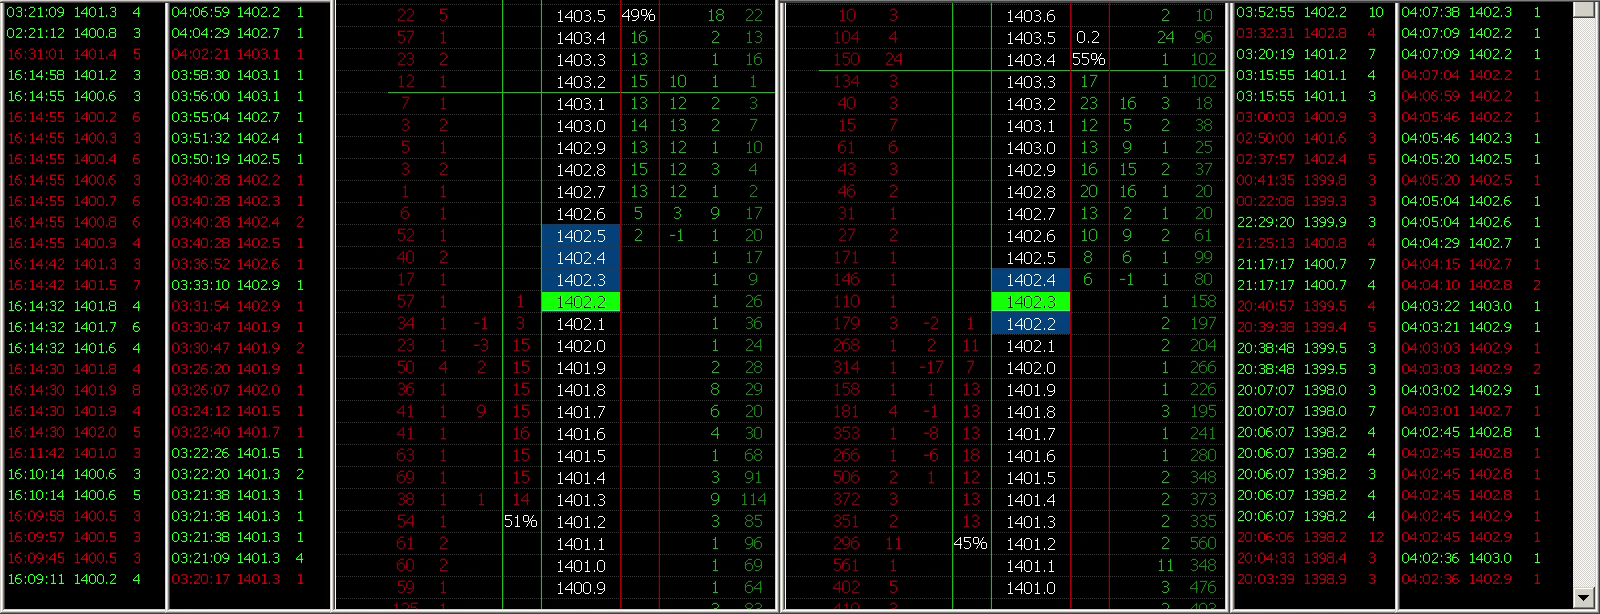Click the 51% ratio cell
The image size is (1600, 614).
(x=520, y=522)
